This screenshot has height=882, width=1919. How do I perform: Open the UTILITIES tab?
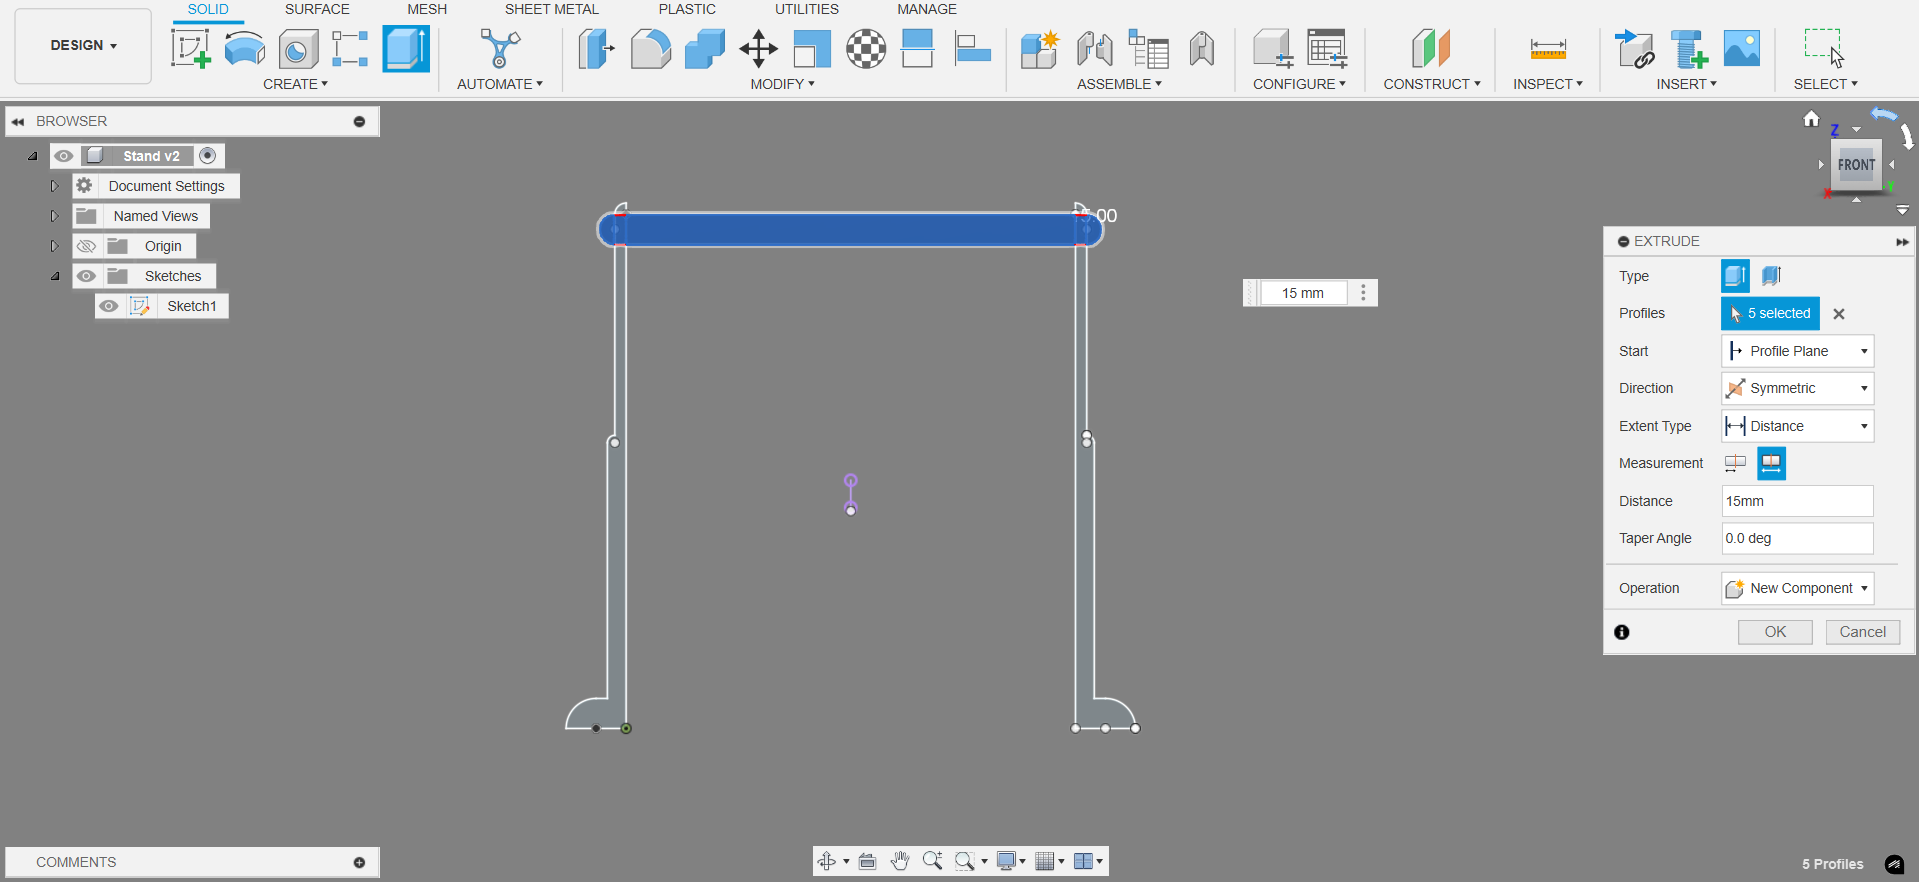click(807, 9)
